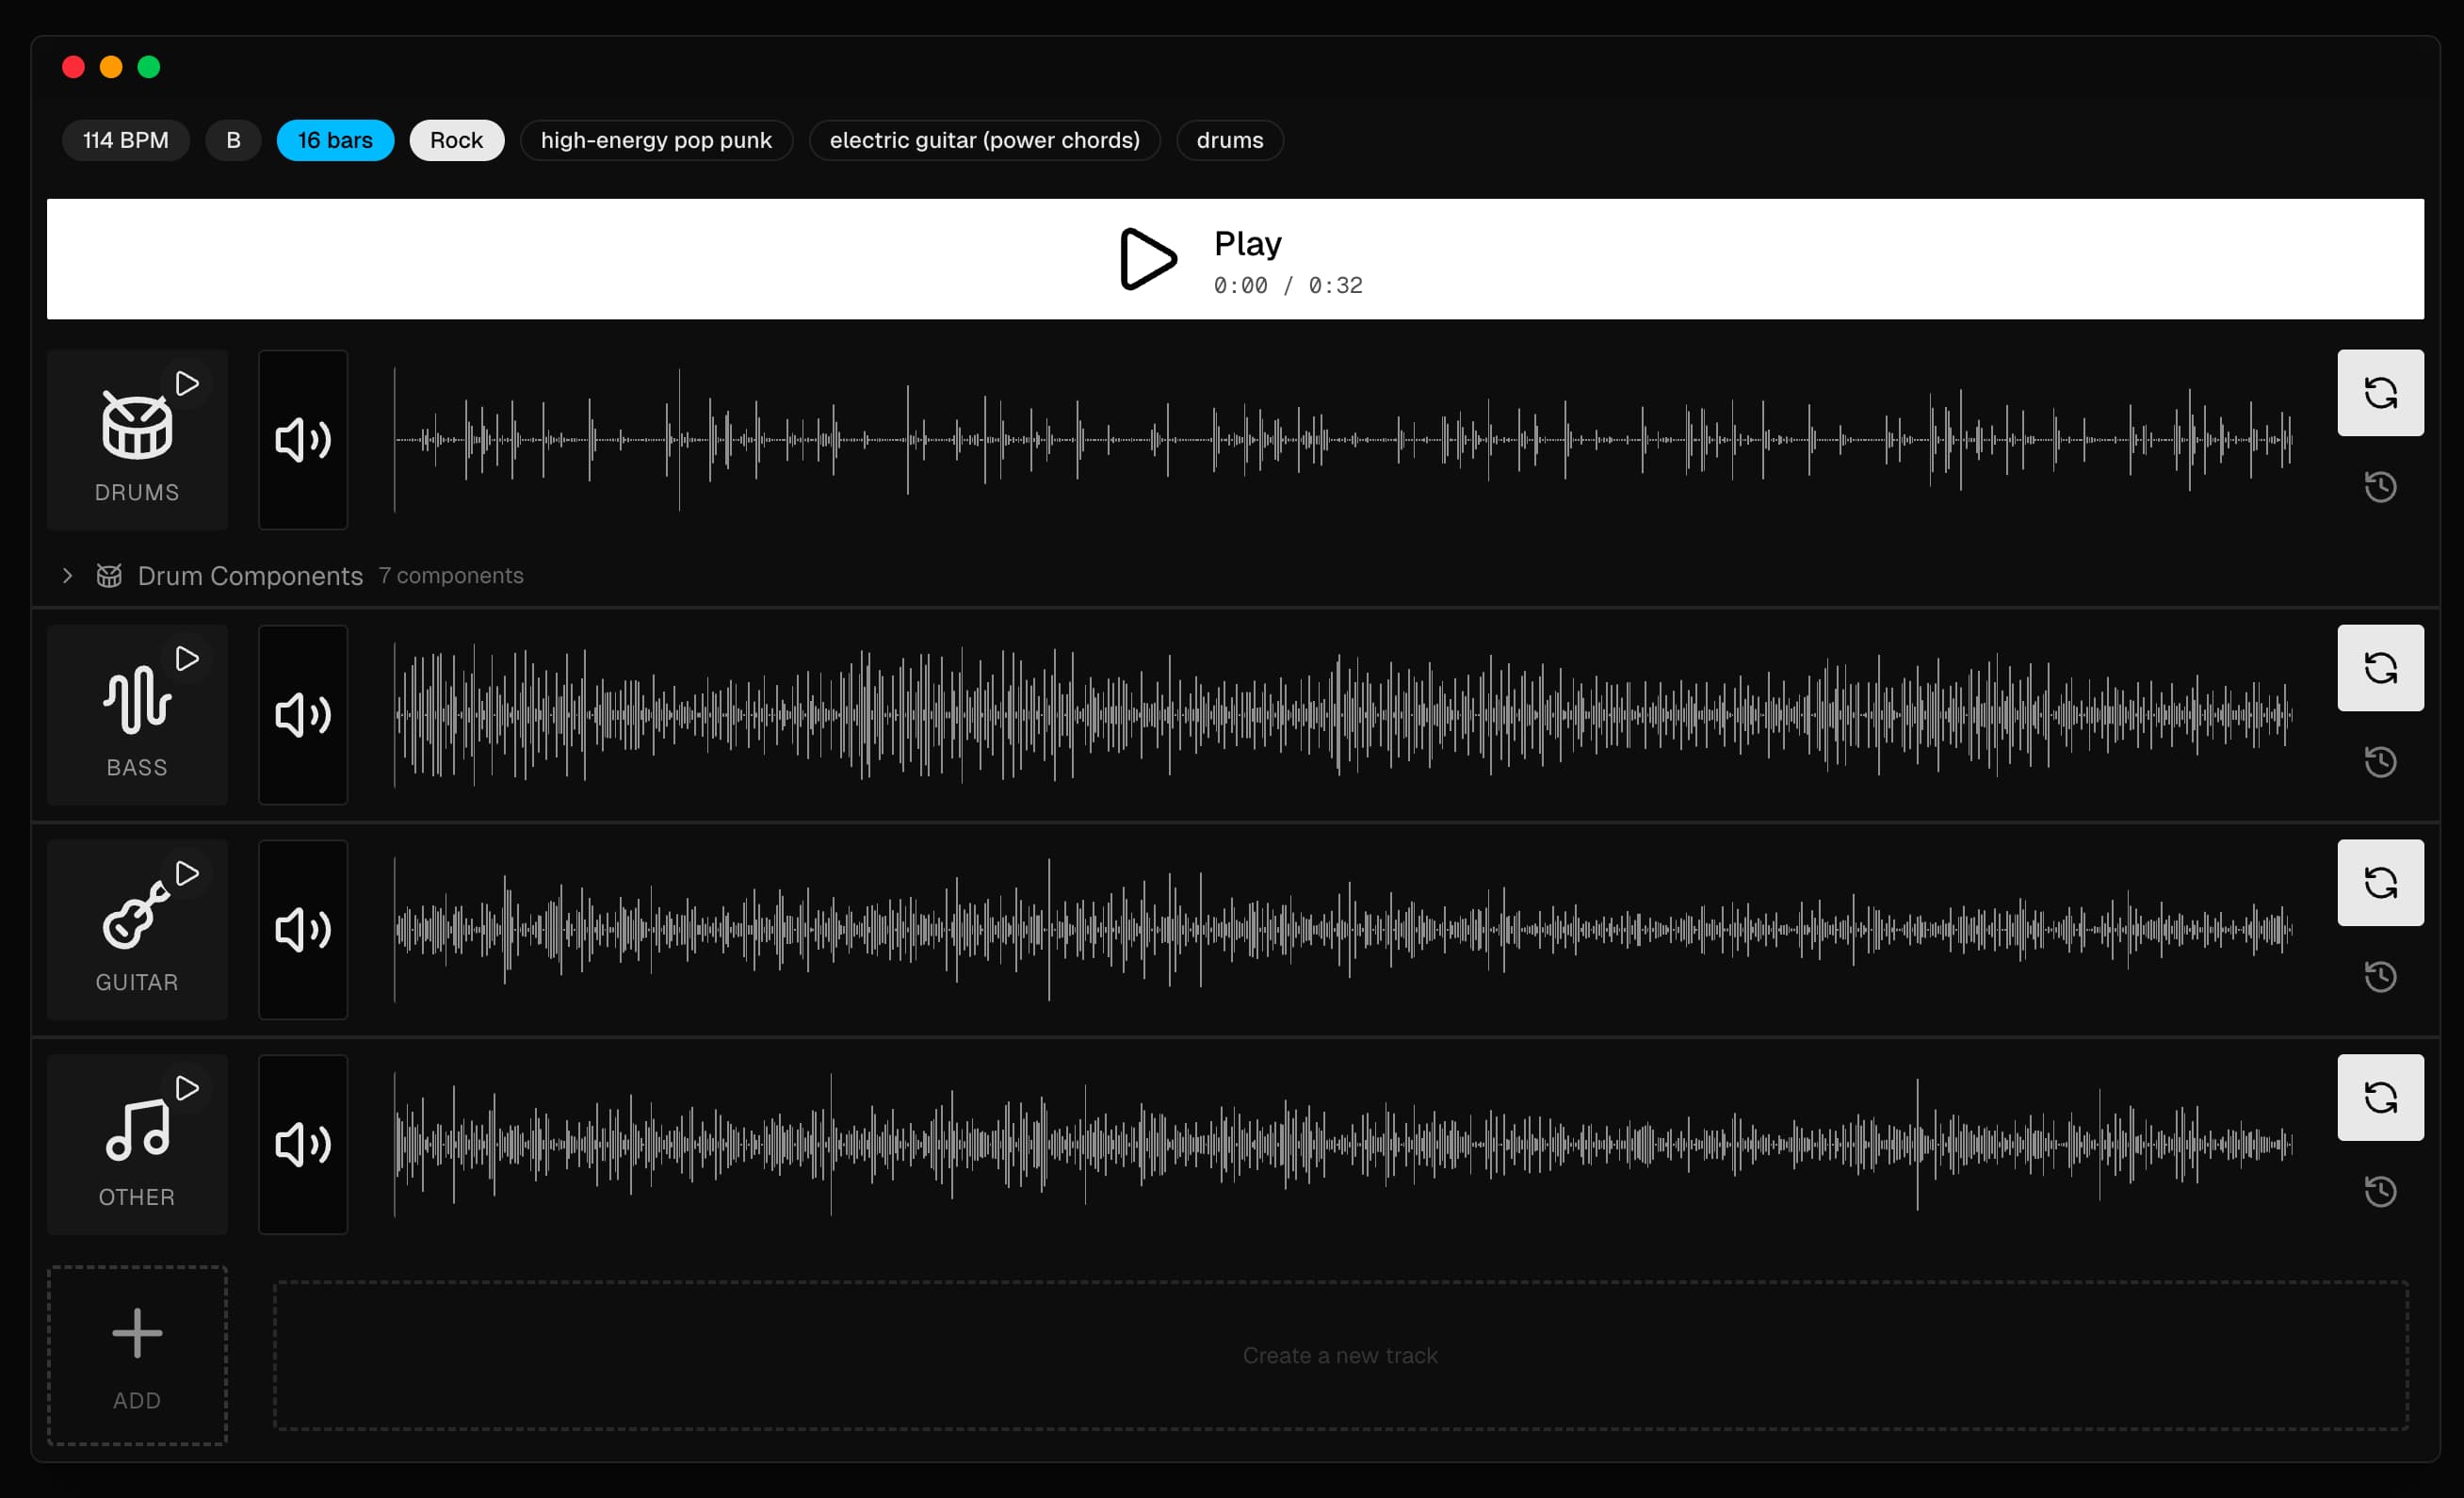Viewport: 2464px width, 1498px height.
Task: Click the 'Create a new track' field
Action: point(1340,1355)
